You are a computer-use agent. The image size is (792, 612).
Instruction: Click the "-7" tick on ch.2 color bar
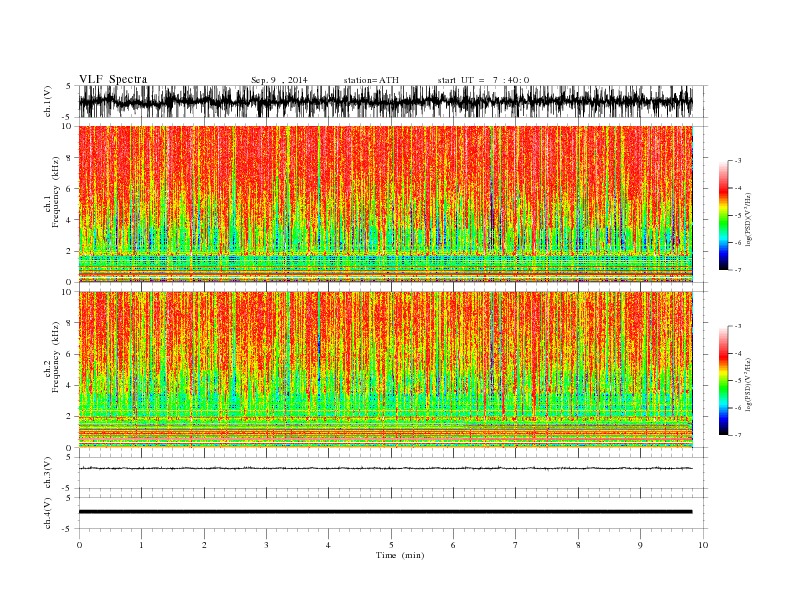click(x=737, y=435)
